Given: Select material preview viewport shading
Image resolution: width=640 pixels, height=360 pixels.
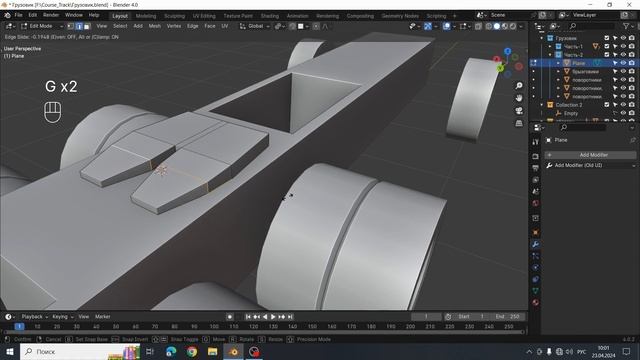Looking at the screenshot, I should tap(505, 26).
